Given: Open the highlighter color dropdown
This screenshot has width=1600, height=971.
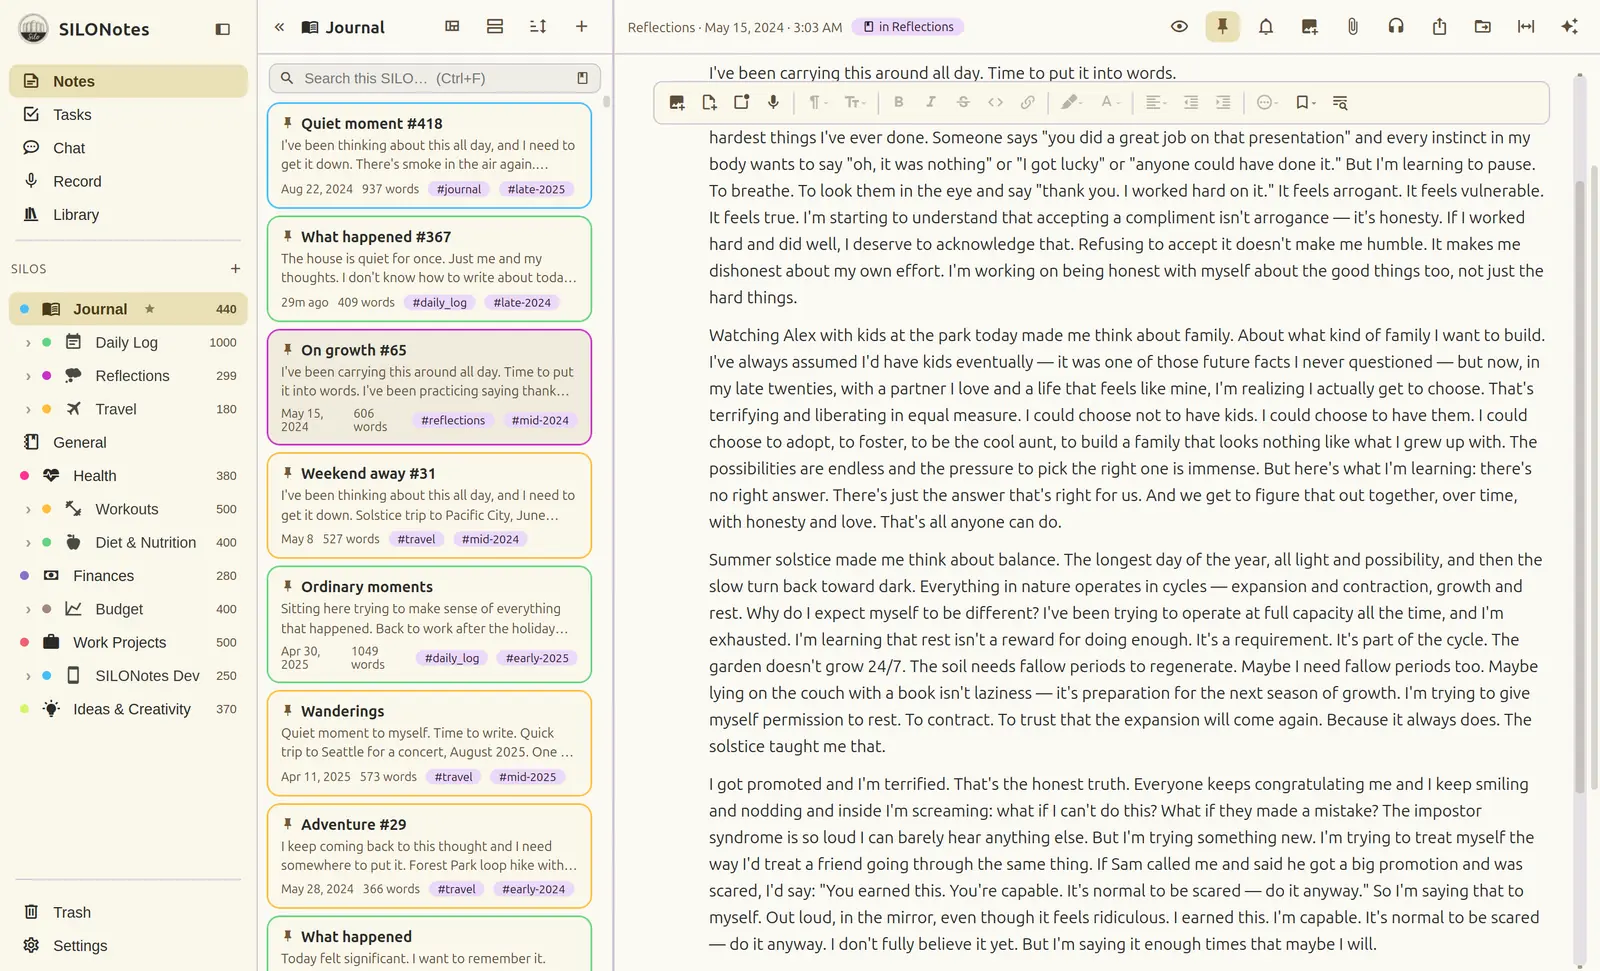Looking at the screenshot, I should click(x=1071, y=102).
